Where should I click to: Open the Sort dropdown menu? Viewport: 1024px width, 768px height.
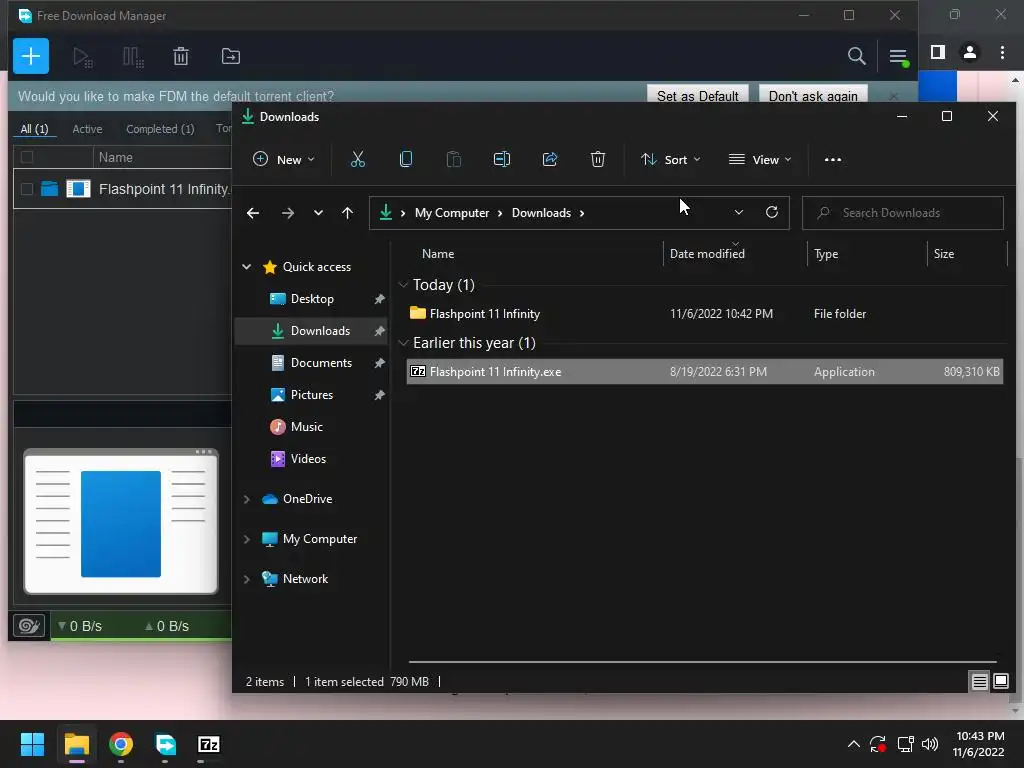[671, 159]
